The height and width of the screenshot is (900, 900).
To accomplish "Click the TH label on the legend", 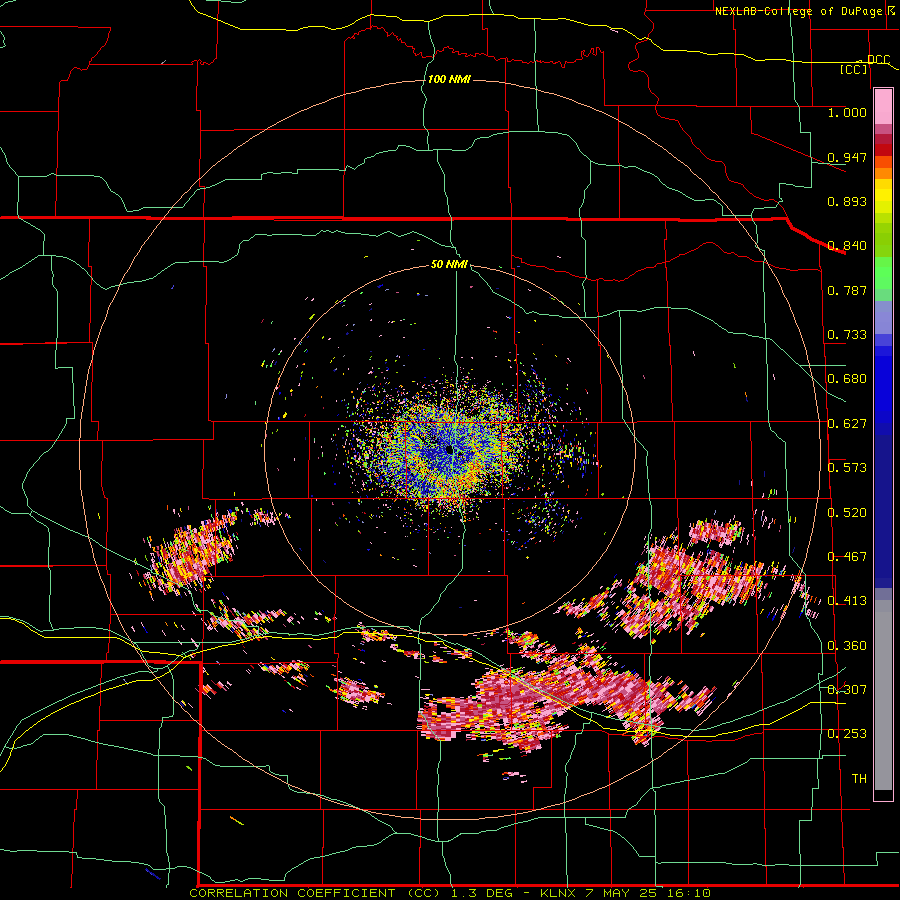I will pyautogui.click(x=859, y=779).
